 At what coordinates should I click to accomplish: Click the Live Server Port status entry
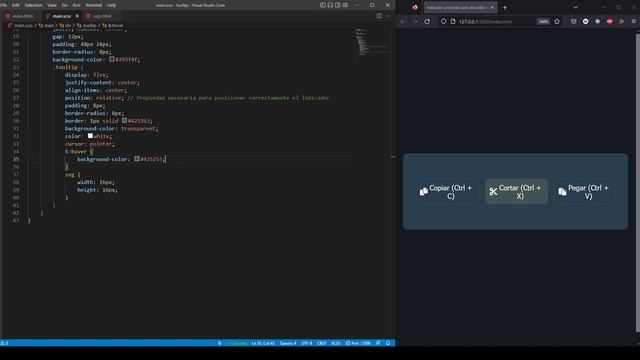tap(358, 343)
